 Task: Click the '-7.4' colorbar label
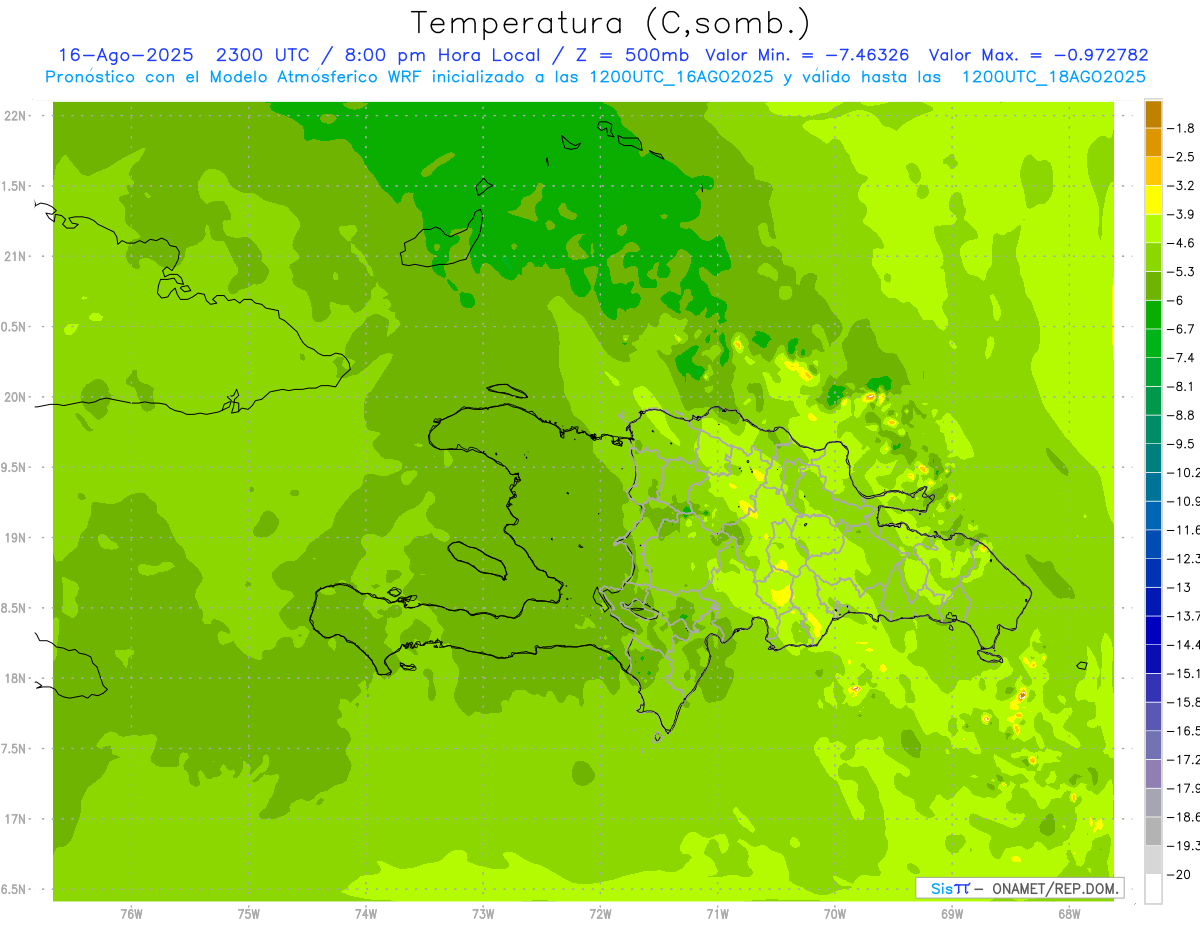pos(1181,358)
